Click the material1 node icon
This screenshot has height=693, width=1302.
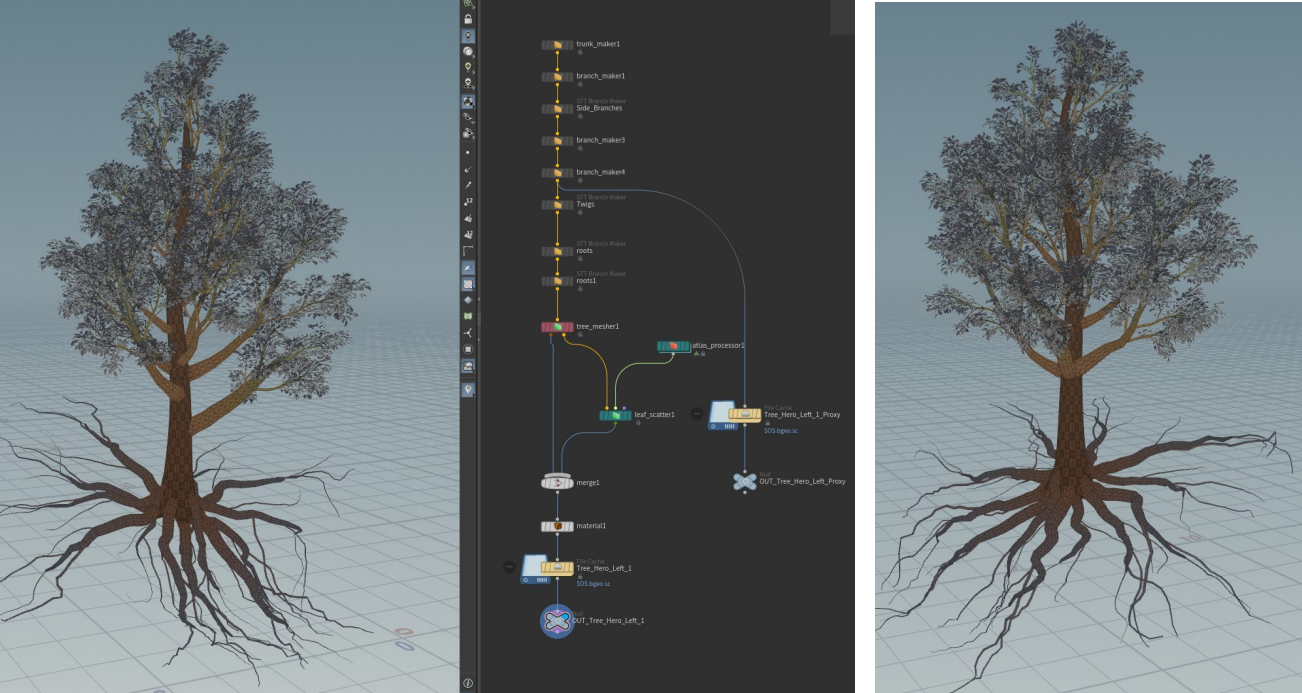(557, 525)
